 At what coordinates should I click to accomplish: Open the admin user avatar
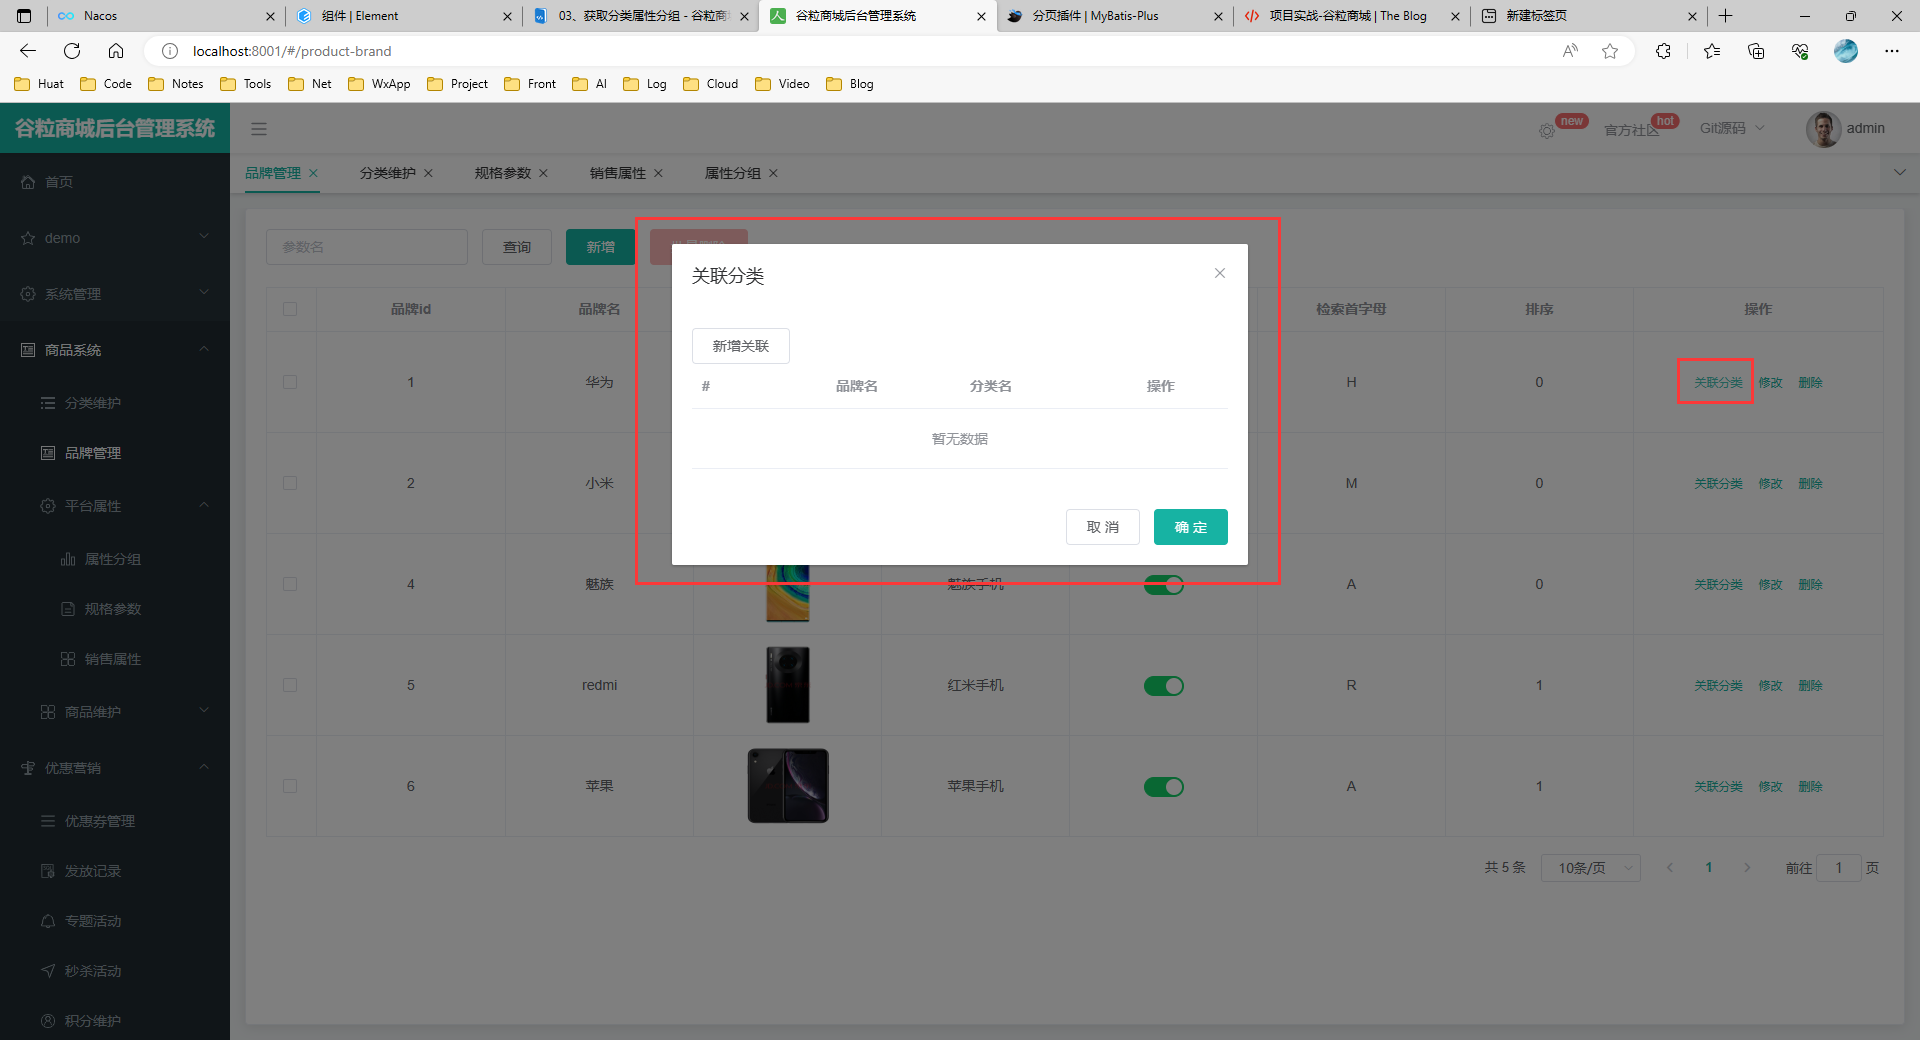pyautogui.click(x=1823, y=129)
